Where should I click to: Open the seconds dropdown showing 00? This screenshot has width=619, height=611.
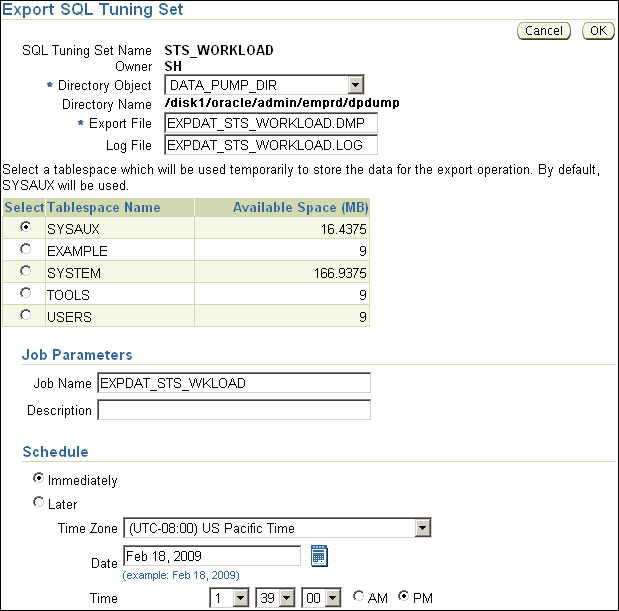click(x=323, y=598)
